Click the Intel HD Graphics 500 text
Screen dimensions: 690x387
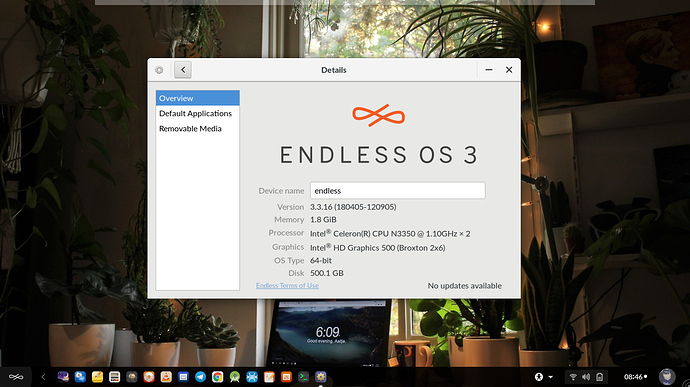click(378, 247)
